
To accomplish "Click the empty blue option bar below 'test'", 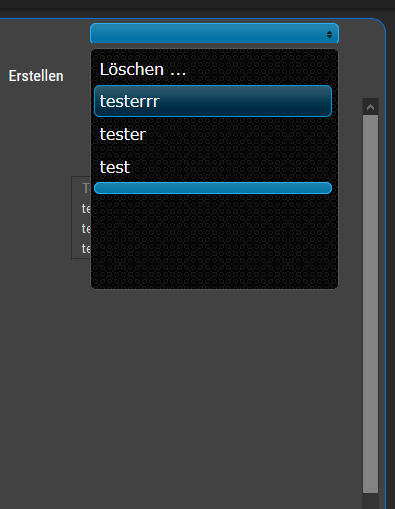I will [213, 188].
